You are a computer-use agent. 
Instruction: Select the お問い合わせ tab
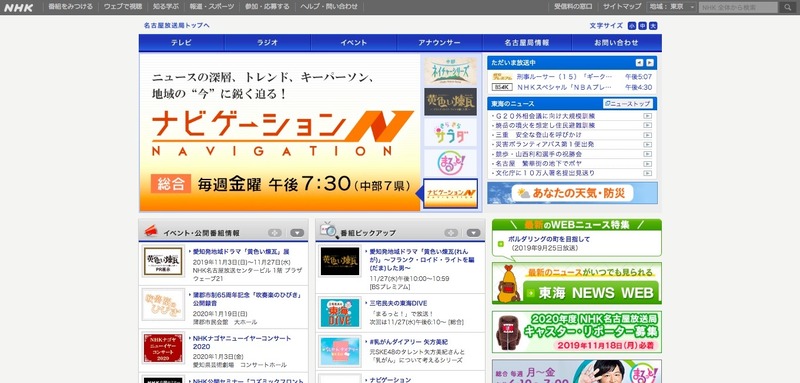coord(616,43)
